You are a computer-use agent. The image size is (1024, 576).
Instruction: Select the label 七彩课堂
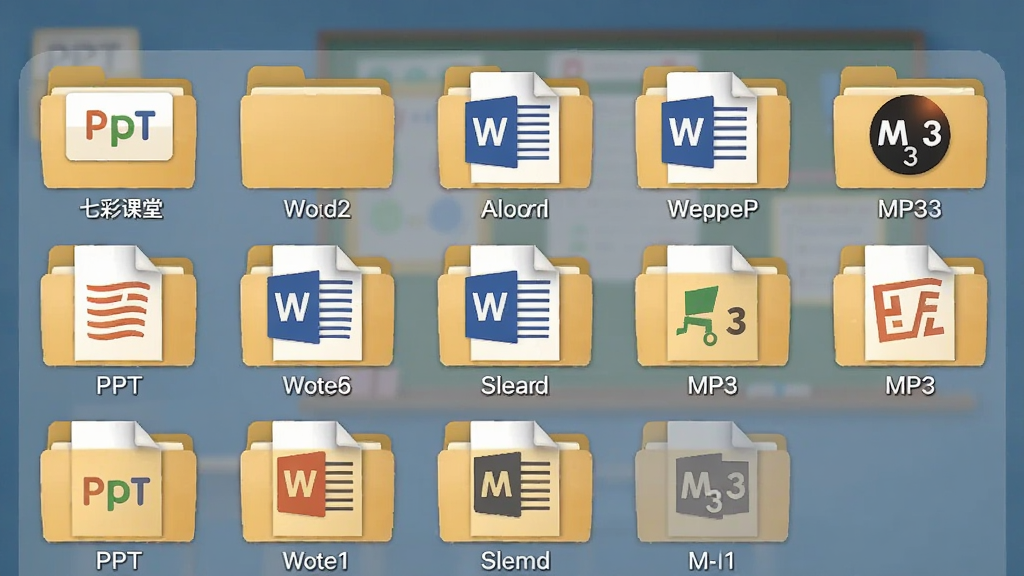121,209
